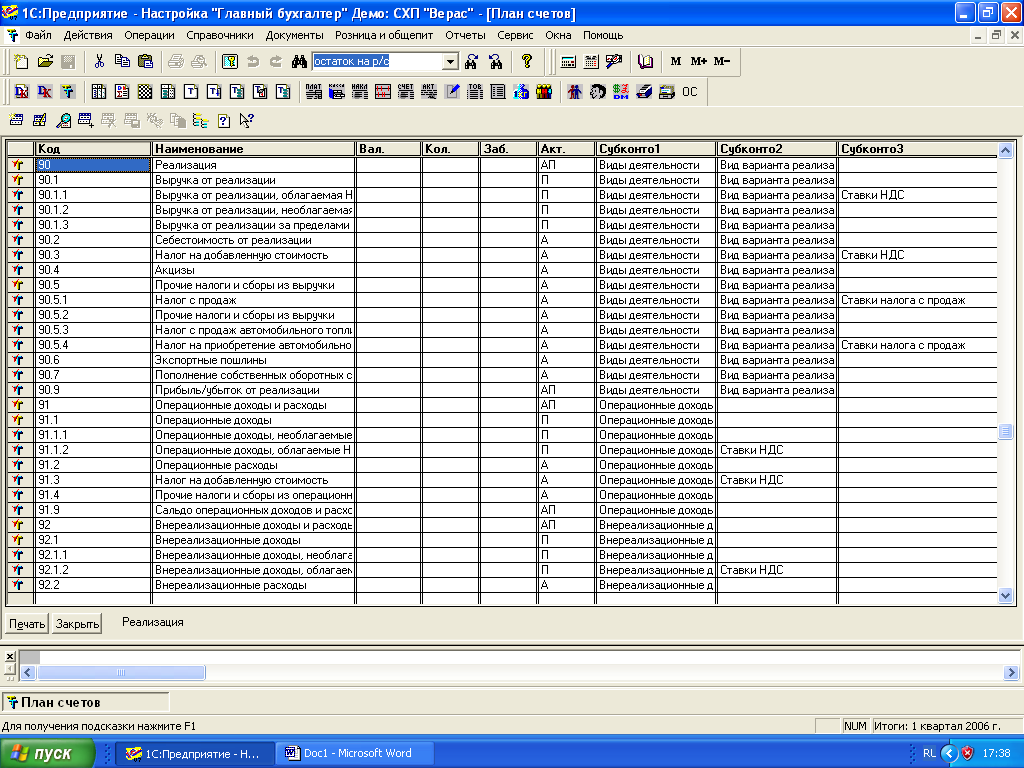This screenshot has width=1024, height=768.
Task: Open the Отчеты menu
Action: (465, 35)
